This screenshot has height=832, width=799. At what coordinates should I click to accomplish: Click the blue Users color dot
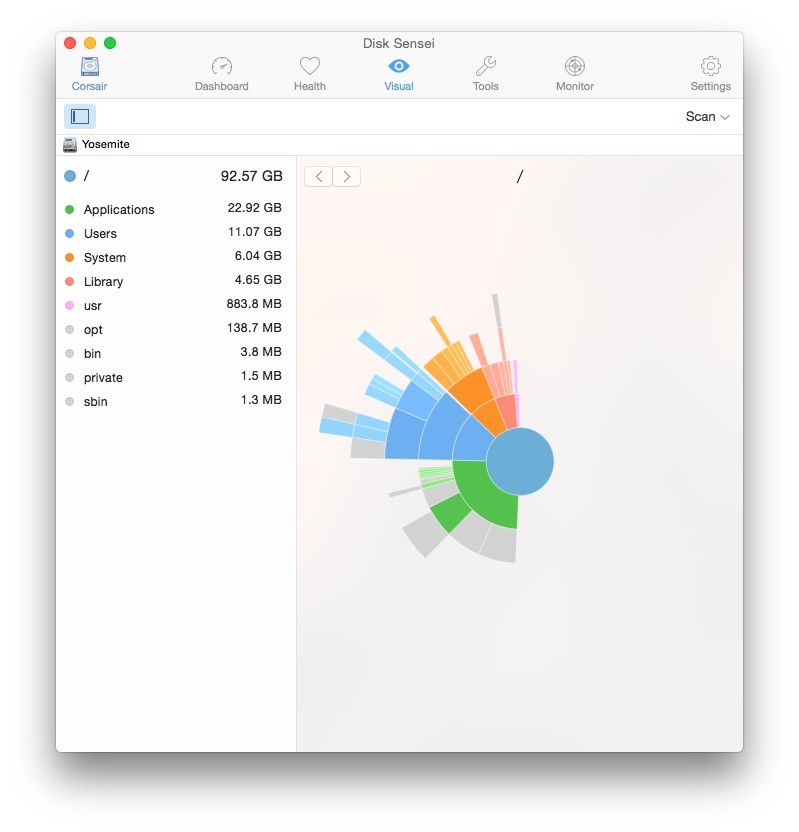coord(70,233)
